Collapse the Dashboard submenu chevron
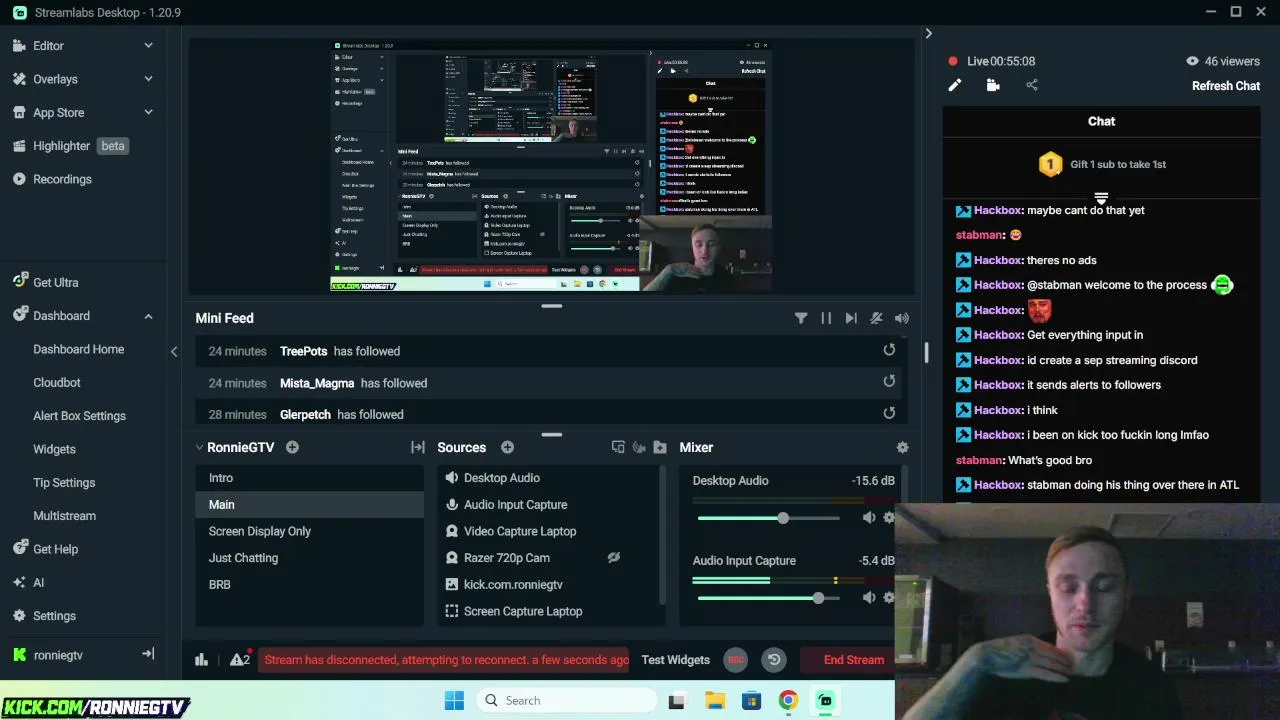The width and height of the screenshot is (1280, 720). [x=148, y=316]
